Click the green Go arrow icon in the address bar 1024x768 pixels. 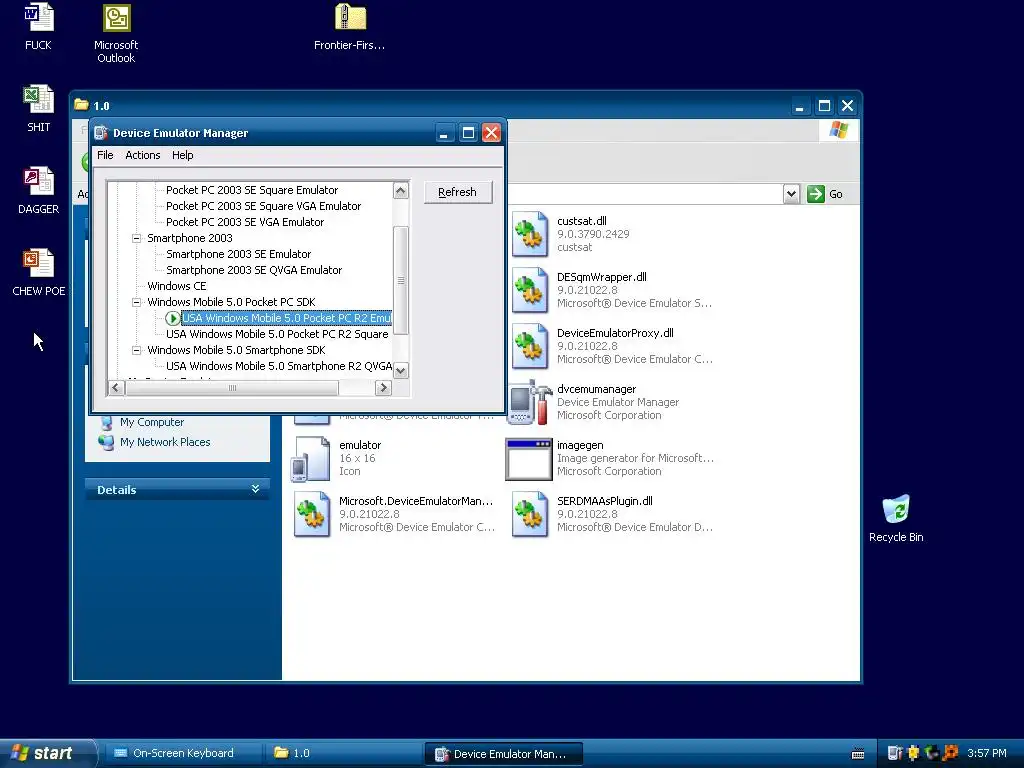[816, 194]
